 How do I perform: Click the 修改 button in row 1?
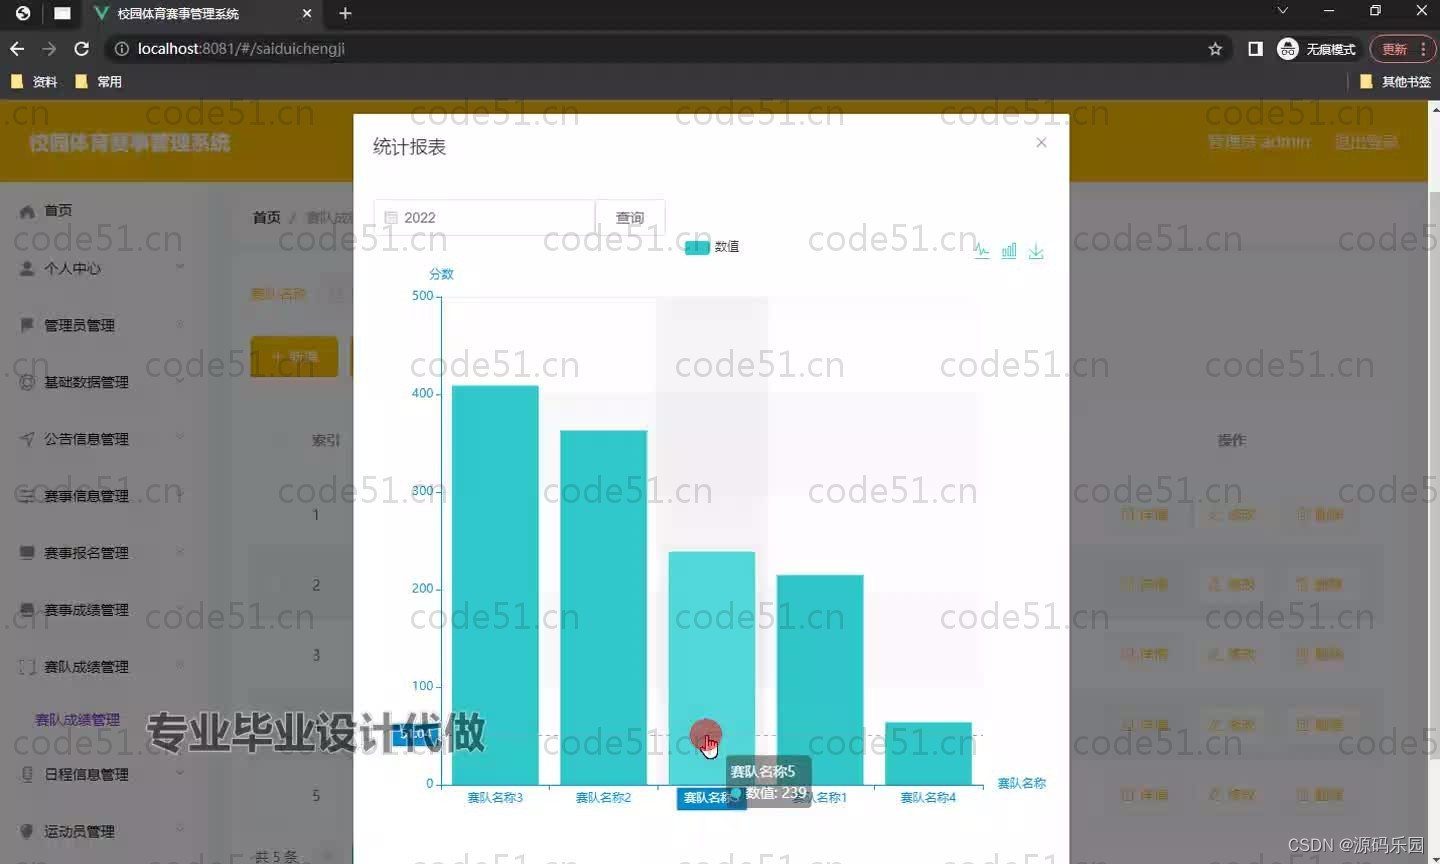(x=1231, y=514)
